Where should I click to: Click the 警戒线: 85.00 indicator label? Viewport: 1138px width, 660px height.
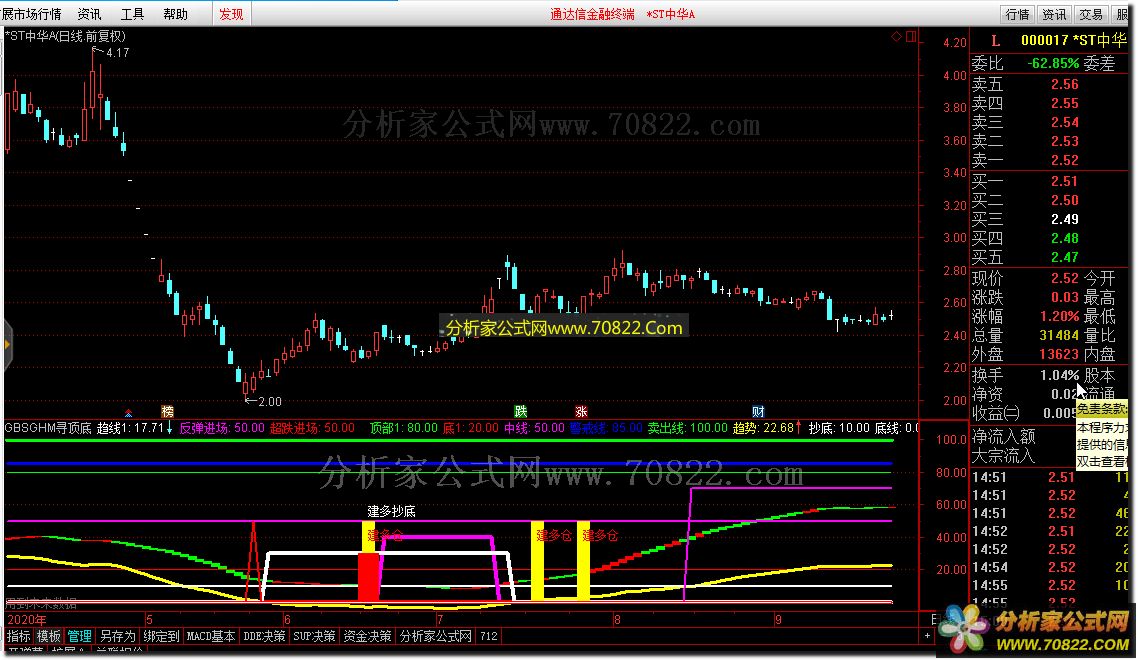(606, 428)
